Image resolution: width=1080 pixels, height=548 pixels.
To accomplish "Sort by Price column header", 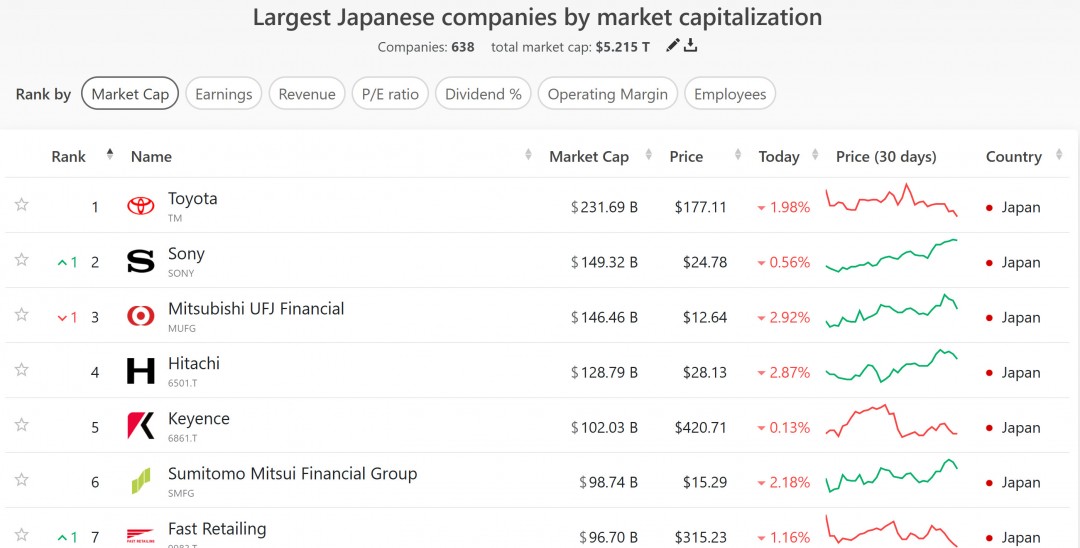I will pyautogui.click(x=686, y=156).
